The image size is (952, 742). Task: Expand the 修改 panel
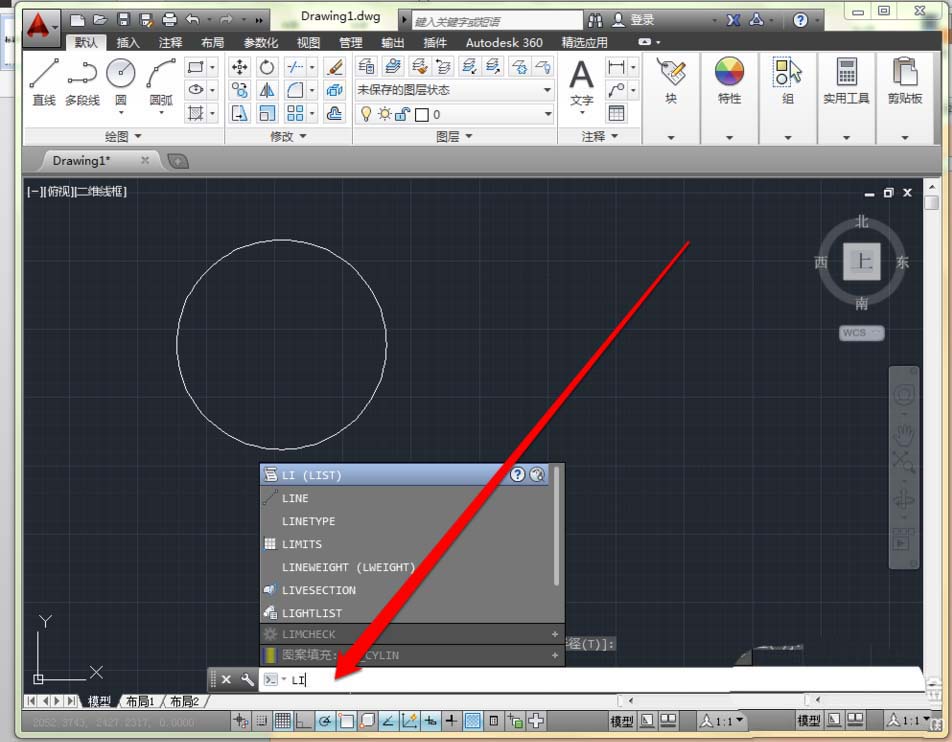(288, 137)
